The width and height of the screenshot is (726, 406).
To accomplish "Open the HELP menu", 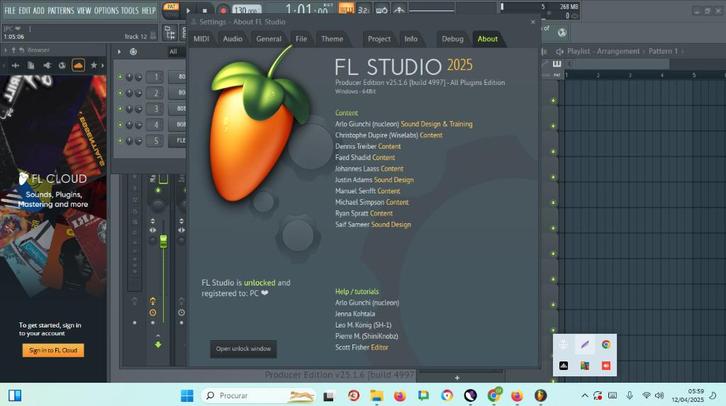I will pyautogui.click(x=149, y=10).
